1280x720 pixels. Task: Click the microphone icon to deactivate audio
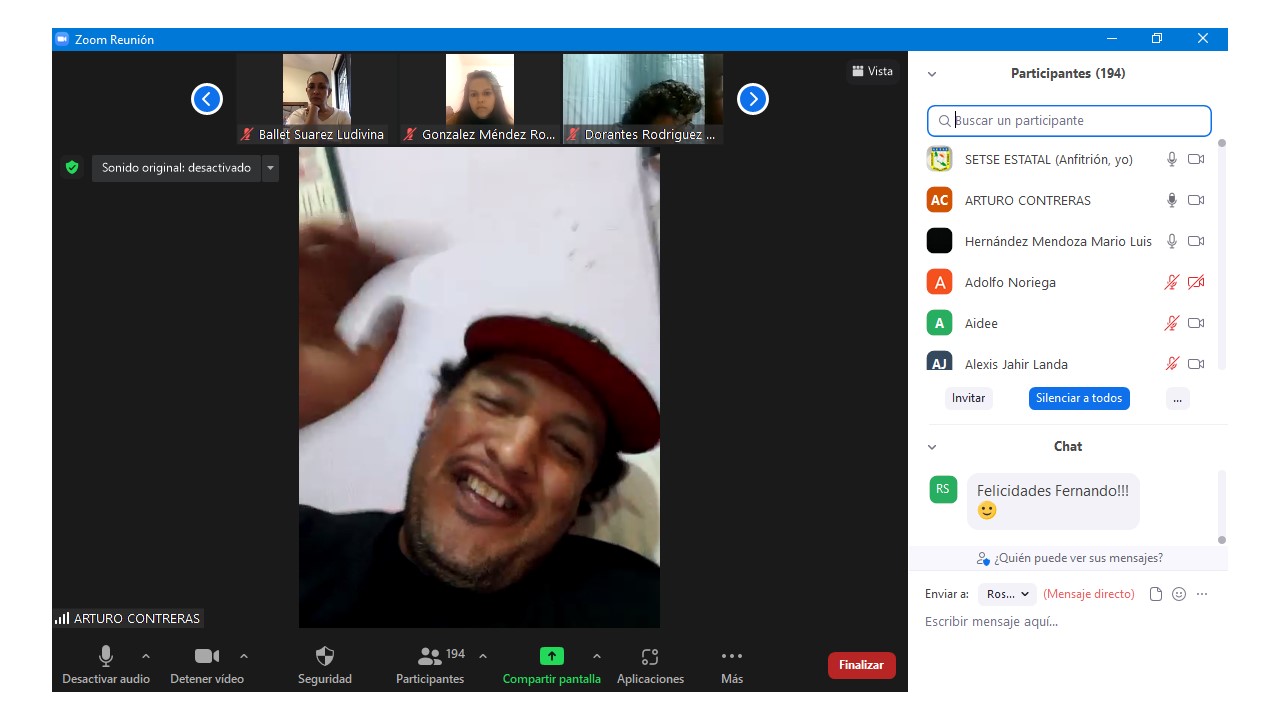(106, 656)
